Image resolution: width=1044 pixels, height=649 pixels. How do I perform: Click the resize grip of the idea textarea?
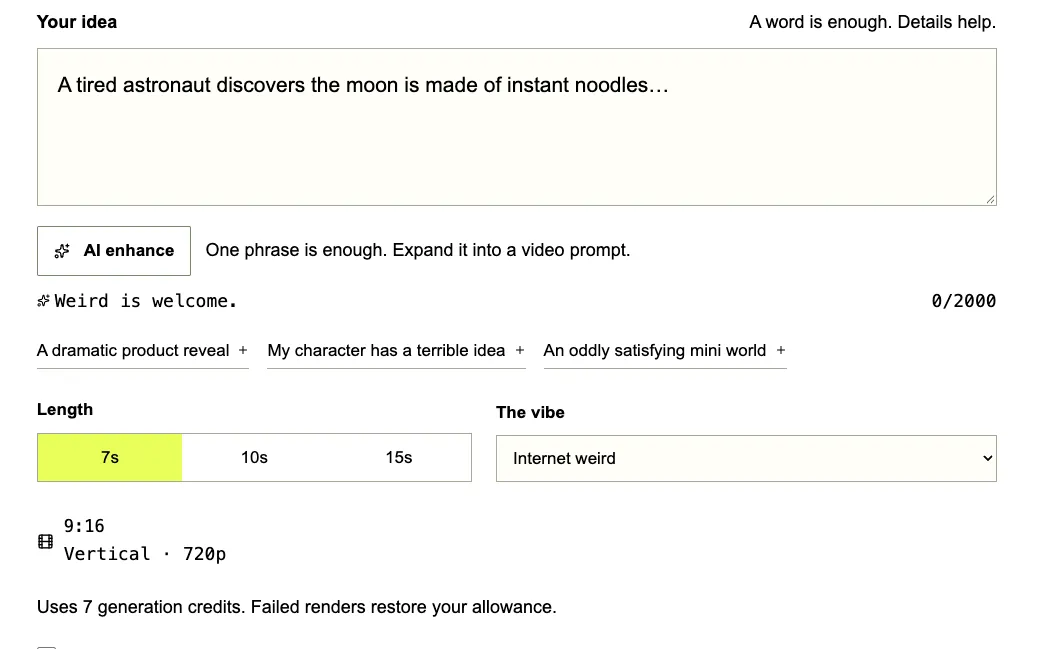point(990,199)
